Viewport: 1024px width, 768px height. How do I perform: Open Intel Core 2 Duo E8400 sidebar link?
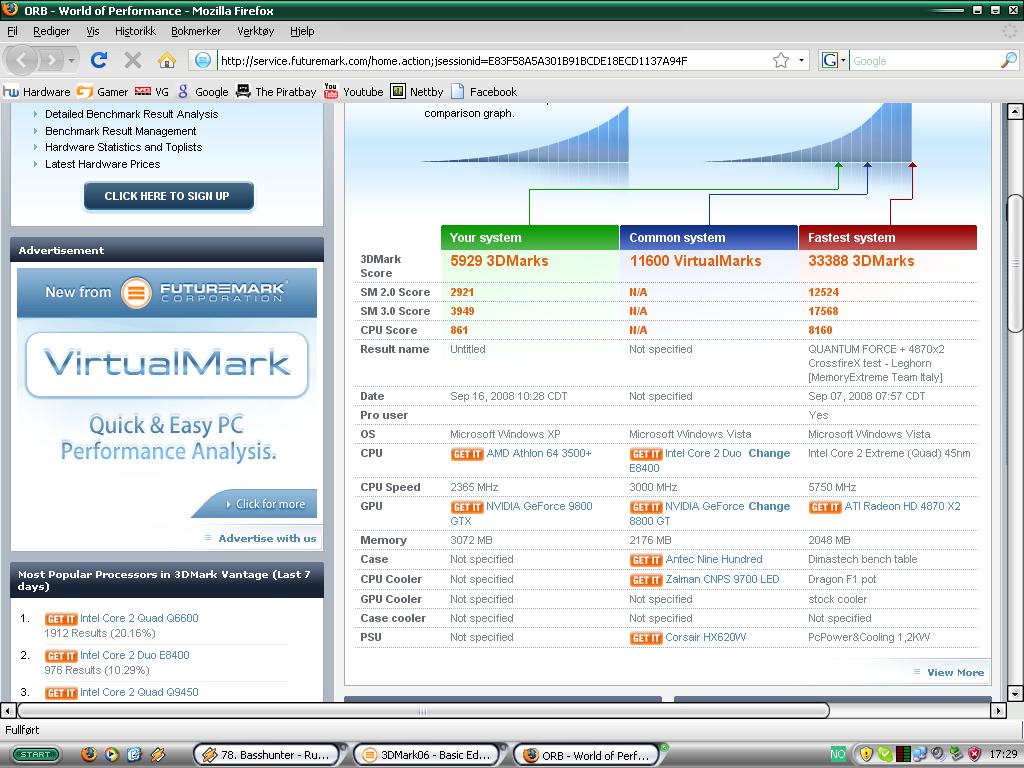135,655
